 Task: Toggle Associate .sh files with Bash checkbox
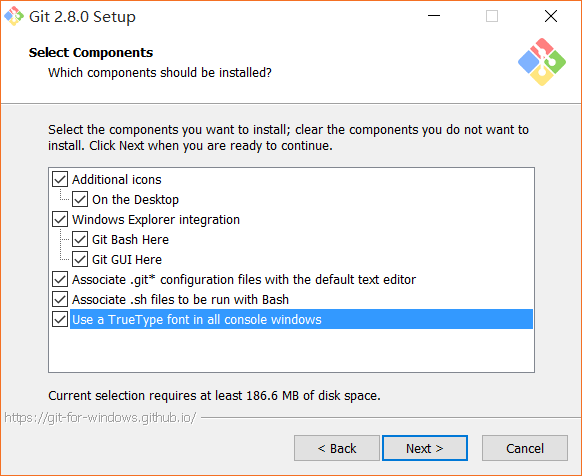pos(60,299)
